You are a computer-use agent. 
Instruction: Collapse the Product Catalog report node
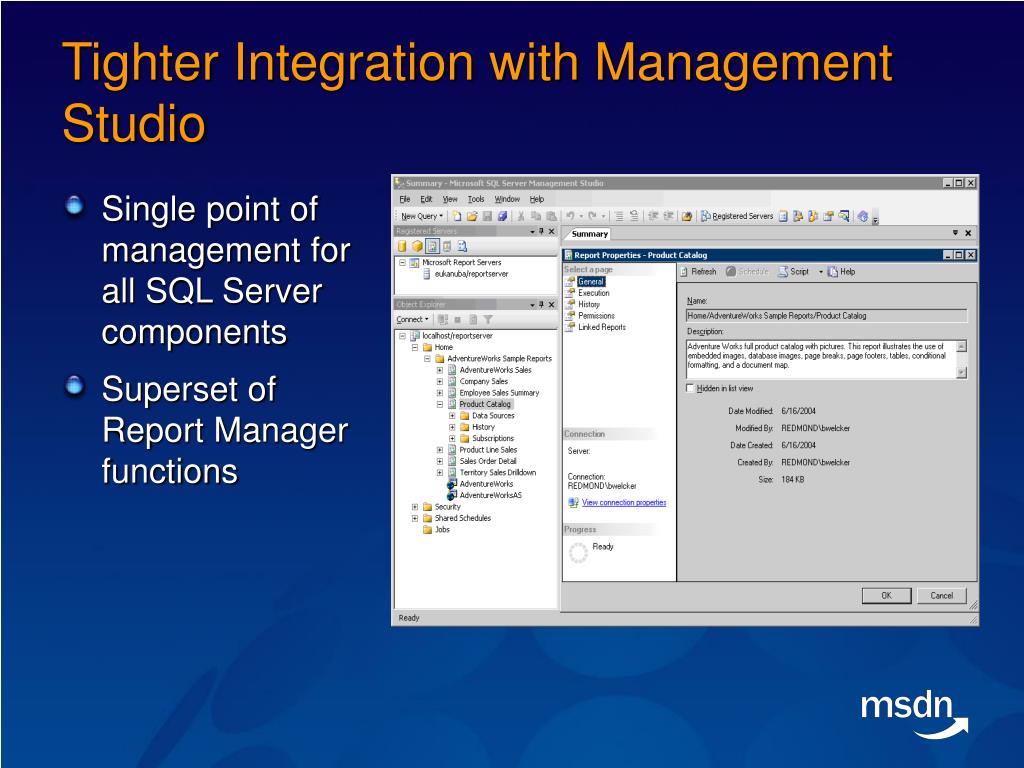tap(440, 404)
